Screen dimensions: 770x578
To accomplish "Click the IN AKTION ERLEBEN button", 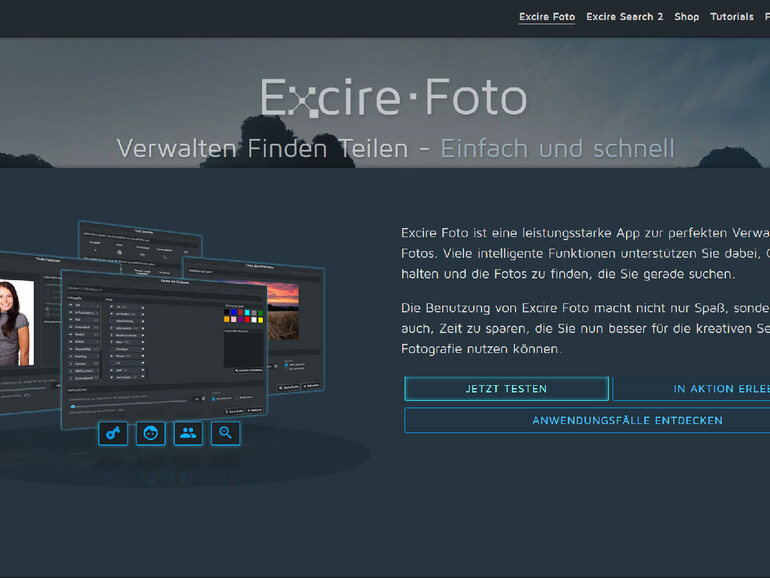I will click(691, 389).
